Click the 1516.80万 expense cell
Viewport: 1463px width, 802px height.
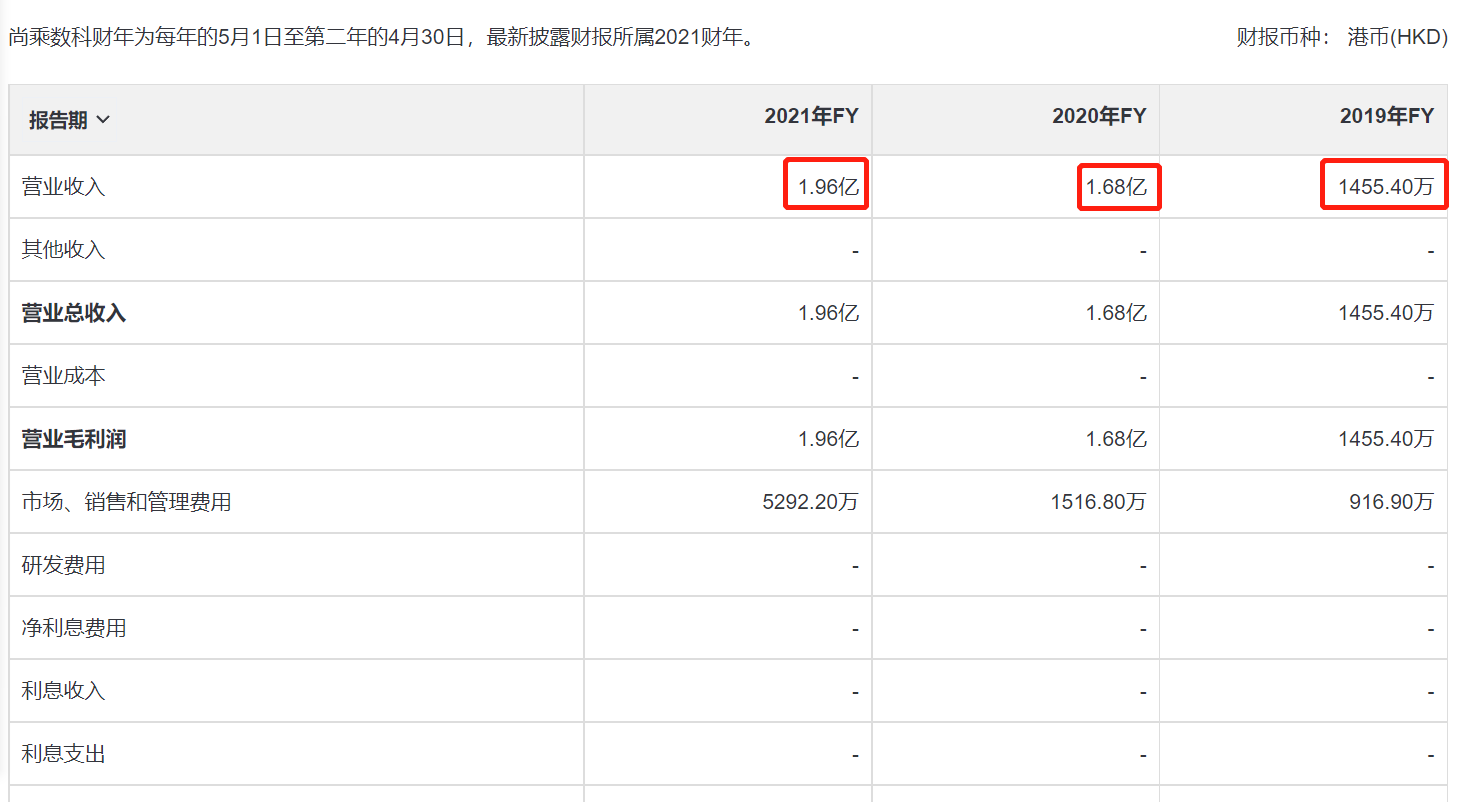(1098, 502)
